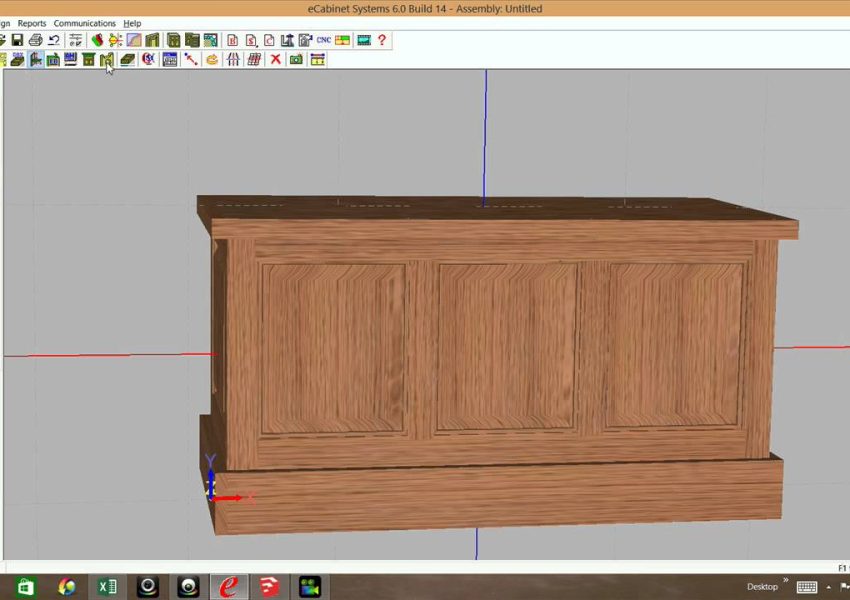Click the camera snapshot icon in toolbar
850x600 pixels.
coord(296,60)
